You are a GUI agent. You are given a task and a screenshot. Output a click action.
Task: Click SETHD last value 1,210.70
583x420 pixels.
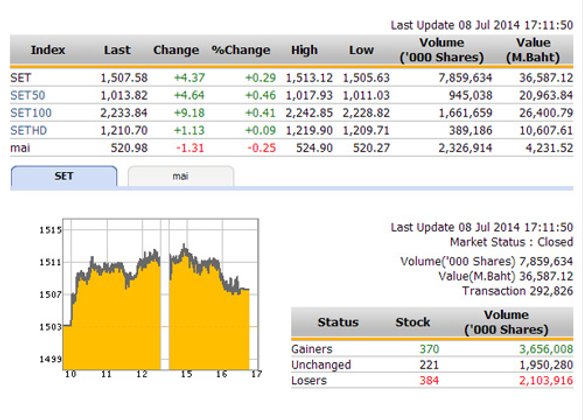coord(124,130)
